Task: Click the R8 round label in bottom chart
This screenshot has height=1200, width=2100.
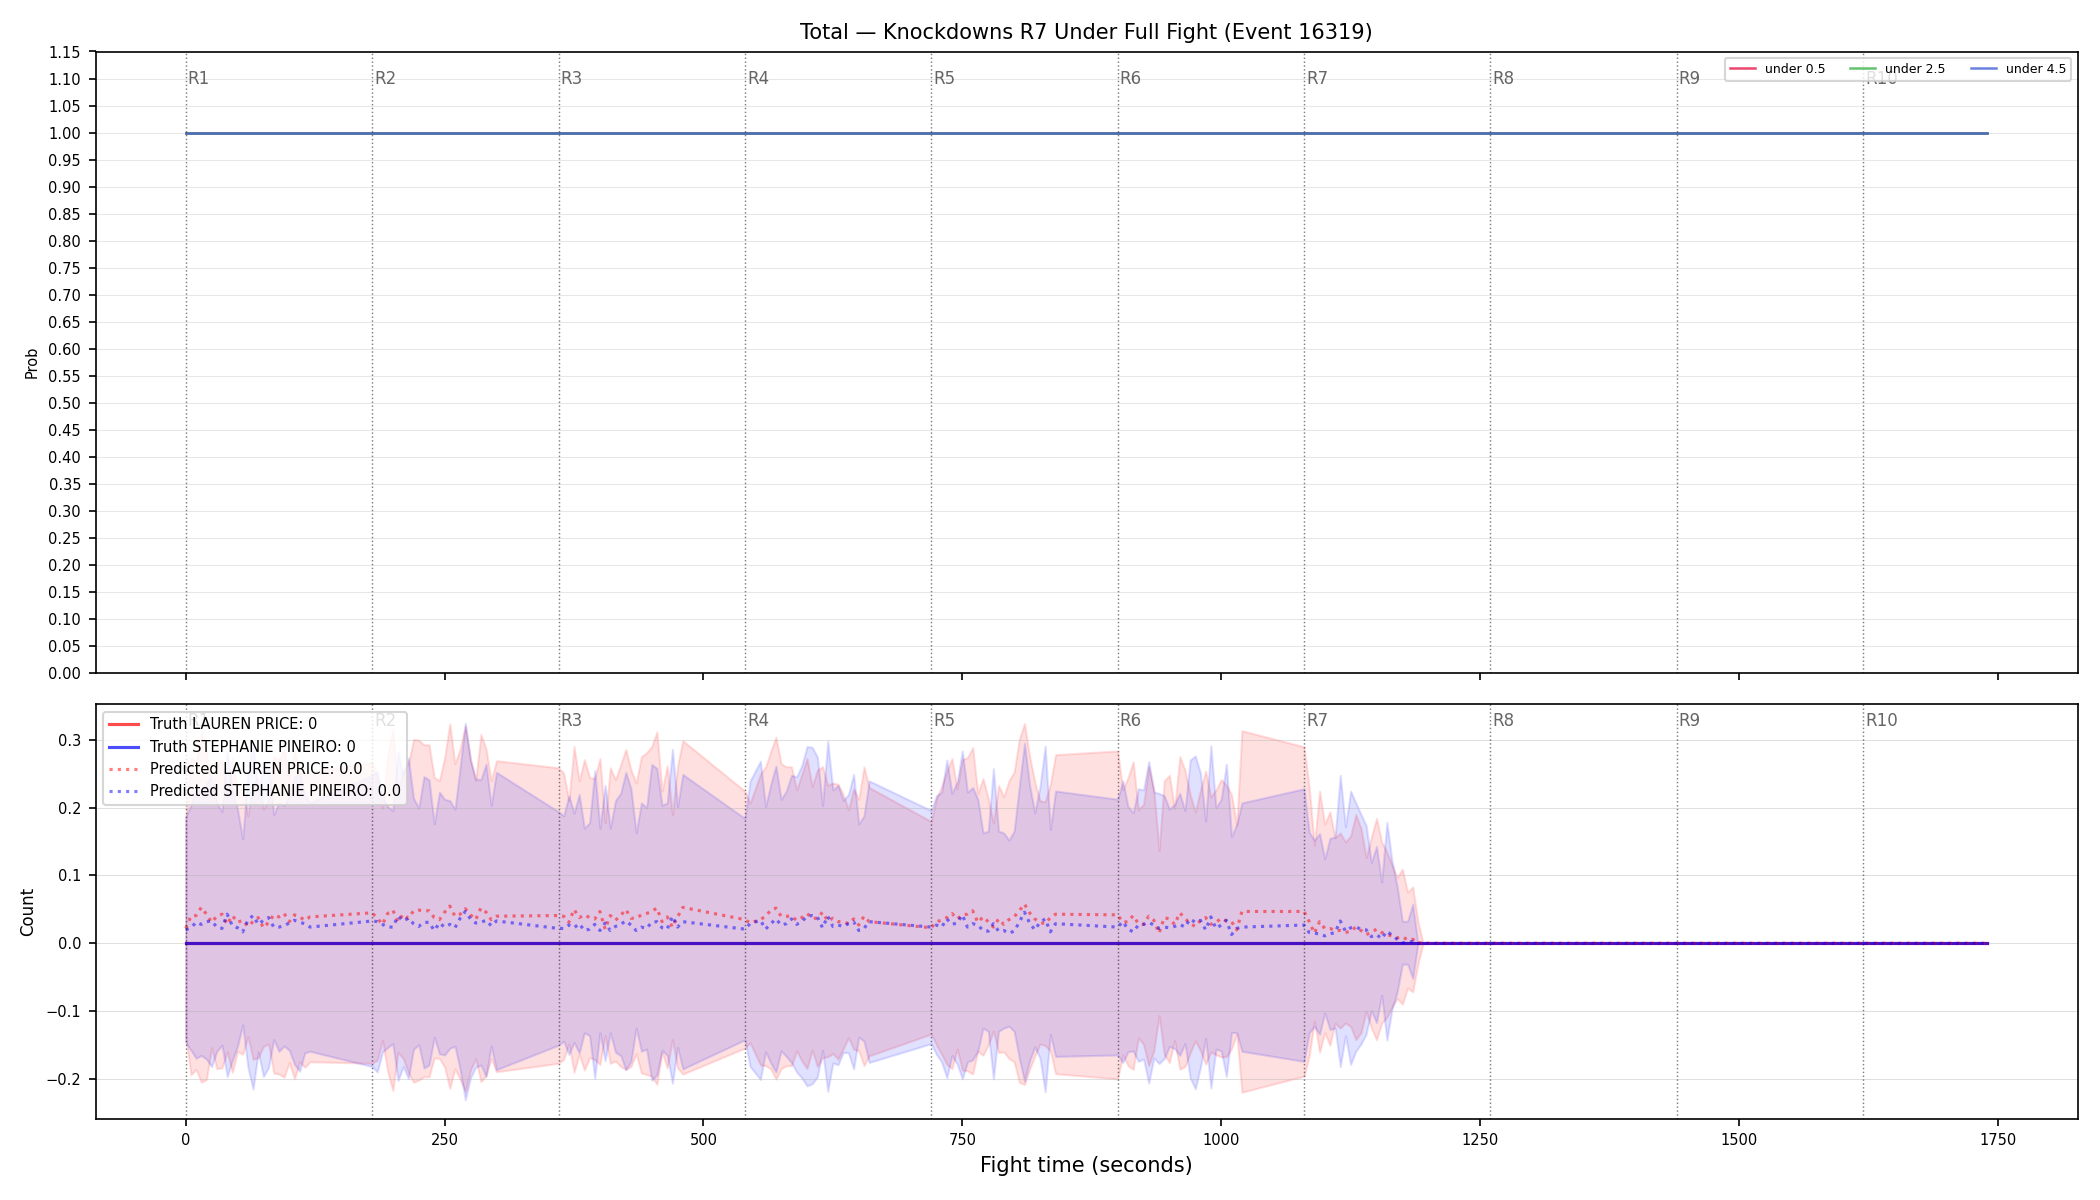Action: click(1503, 720)
